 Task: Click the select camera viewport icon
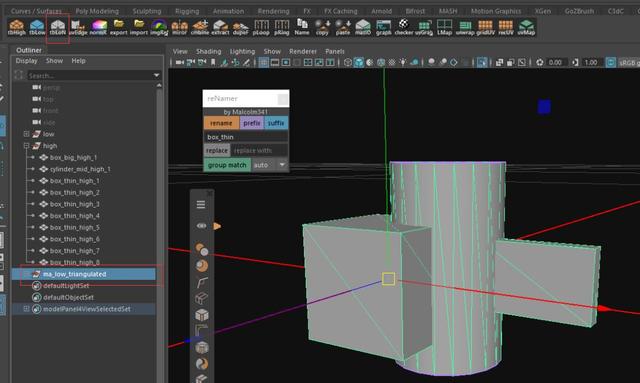[x=180, y=62]
